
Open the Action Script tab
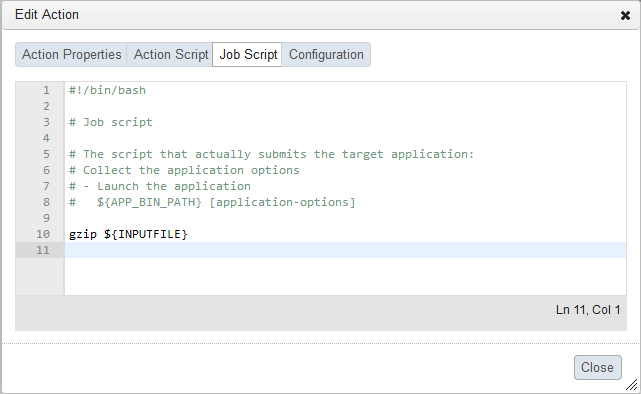coord(171,54)
